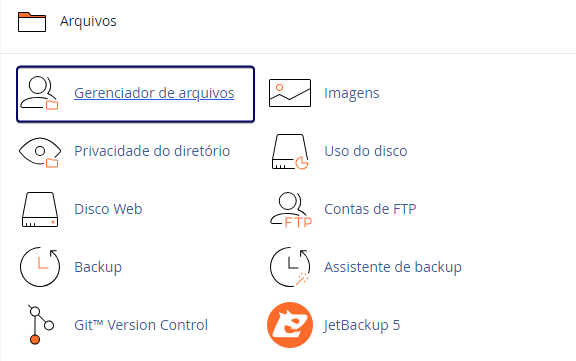Open Assistente de backup wand icon
This screenshot has width=576, height=361.
pos(290,267)
